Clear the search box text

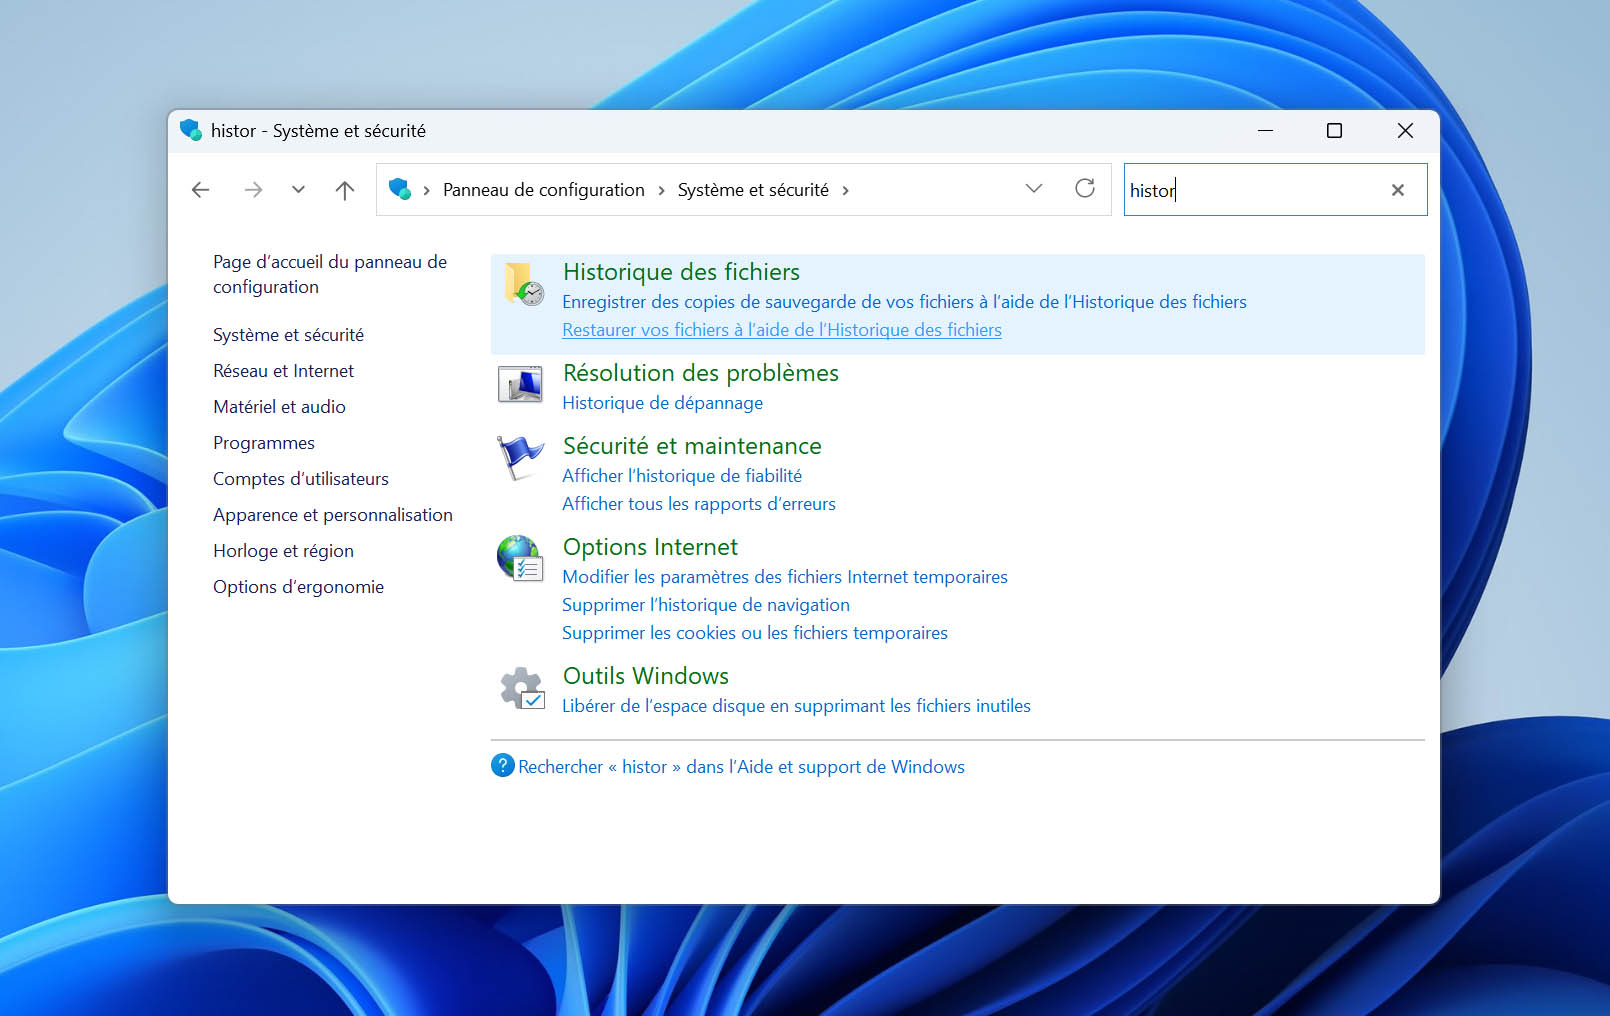pyautogui.click(x=1398, y=190)
